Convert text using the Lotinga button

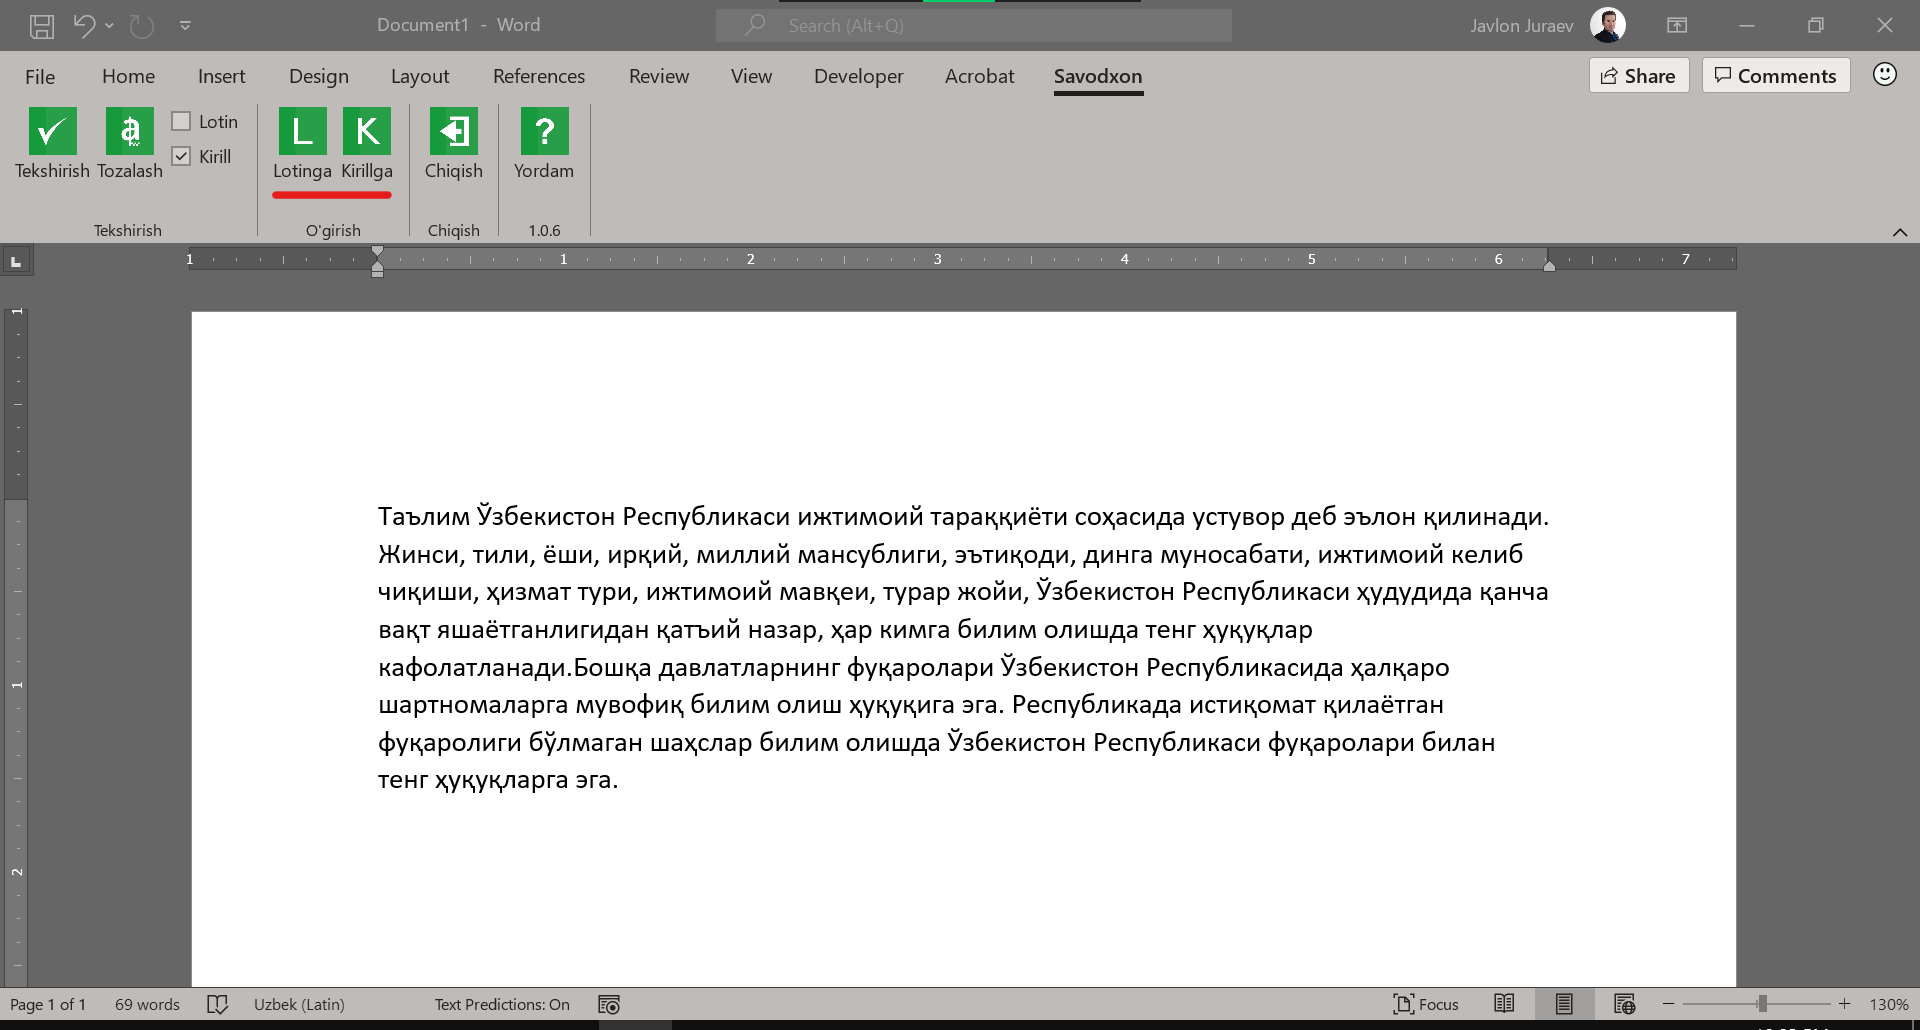click(x=302, y=132)
